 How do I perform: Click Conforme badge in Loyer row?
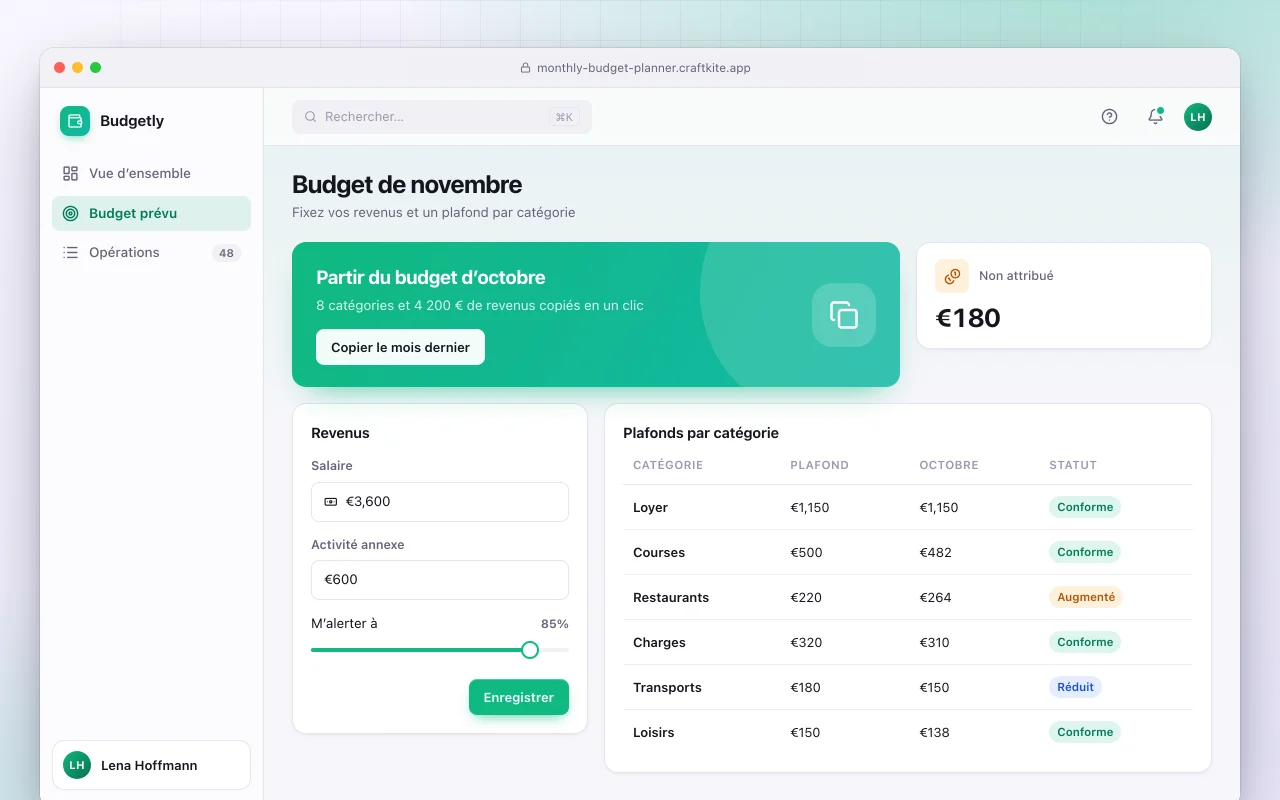point(1085,507)
